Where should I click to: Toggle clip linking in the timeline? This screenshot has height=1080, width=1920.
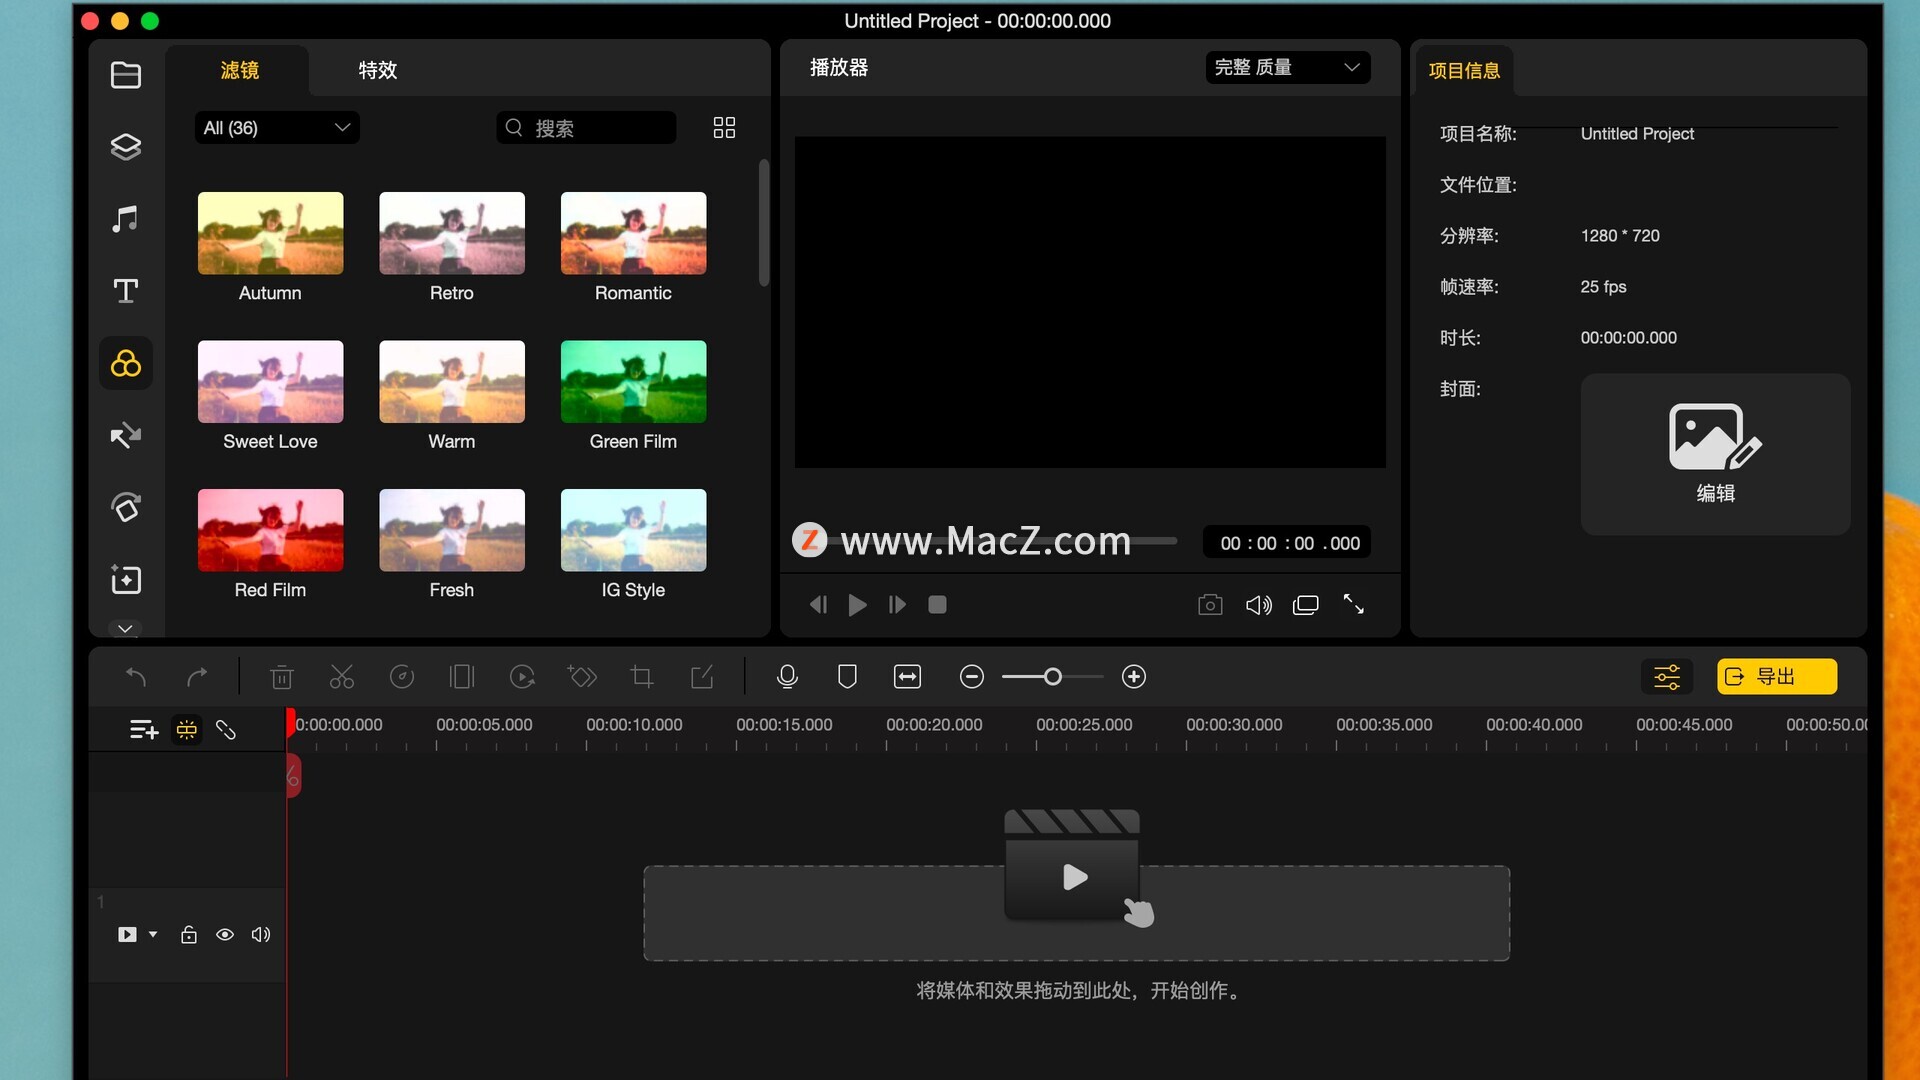(226, 731)
